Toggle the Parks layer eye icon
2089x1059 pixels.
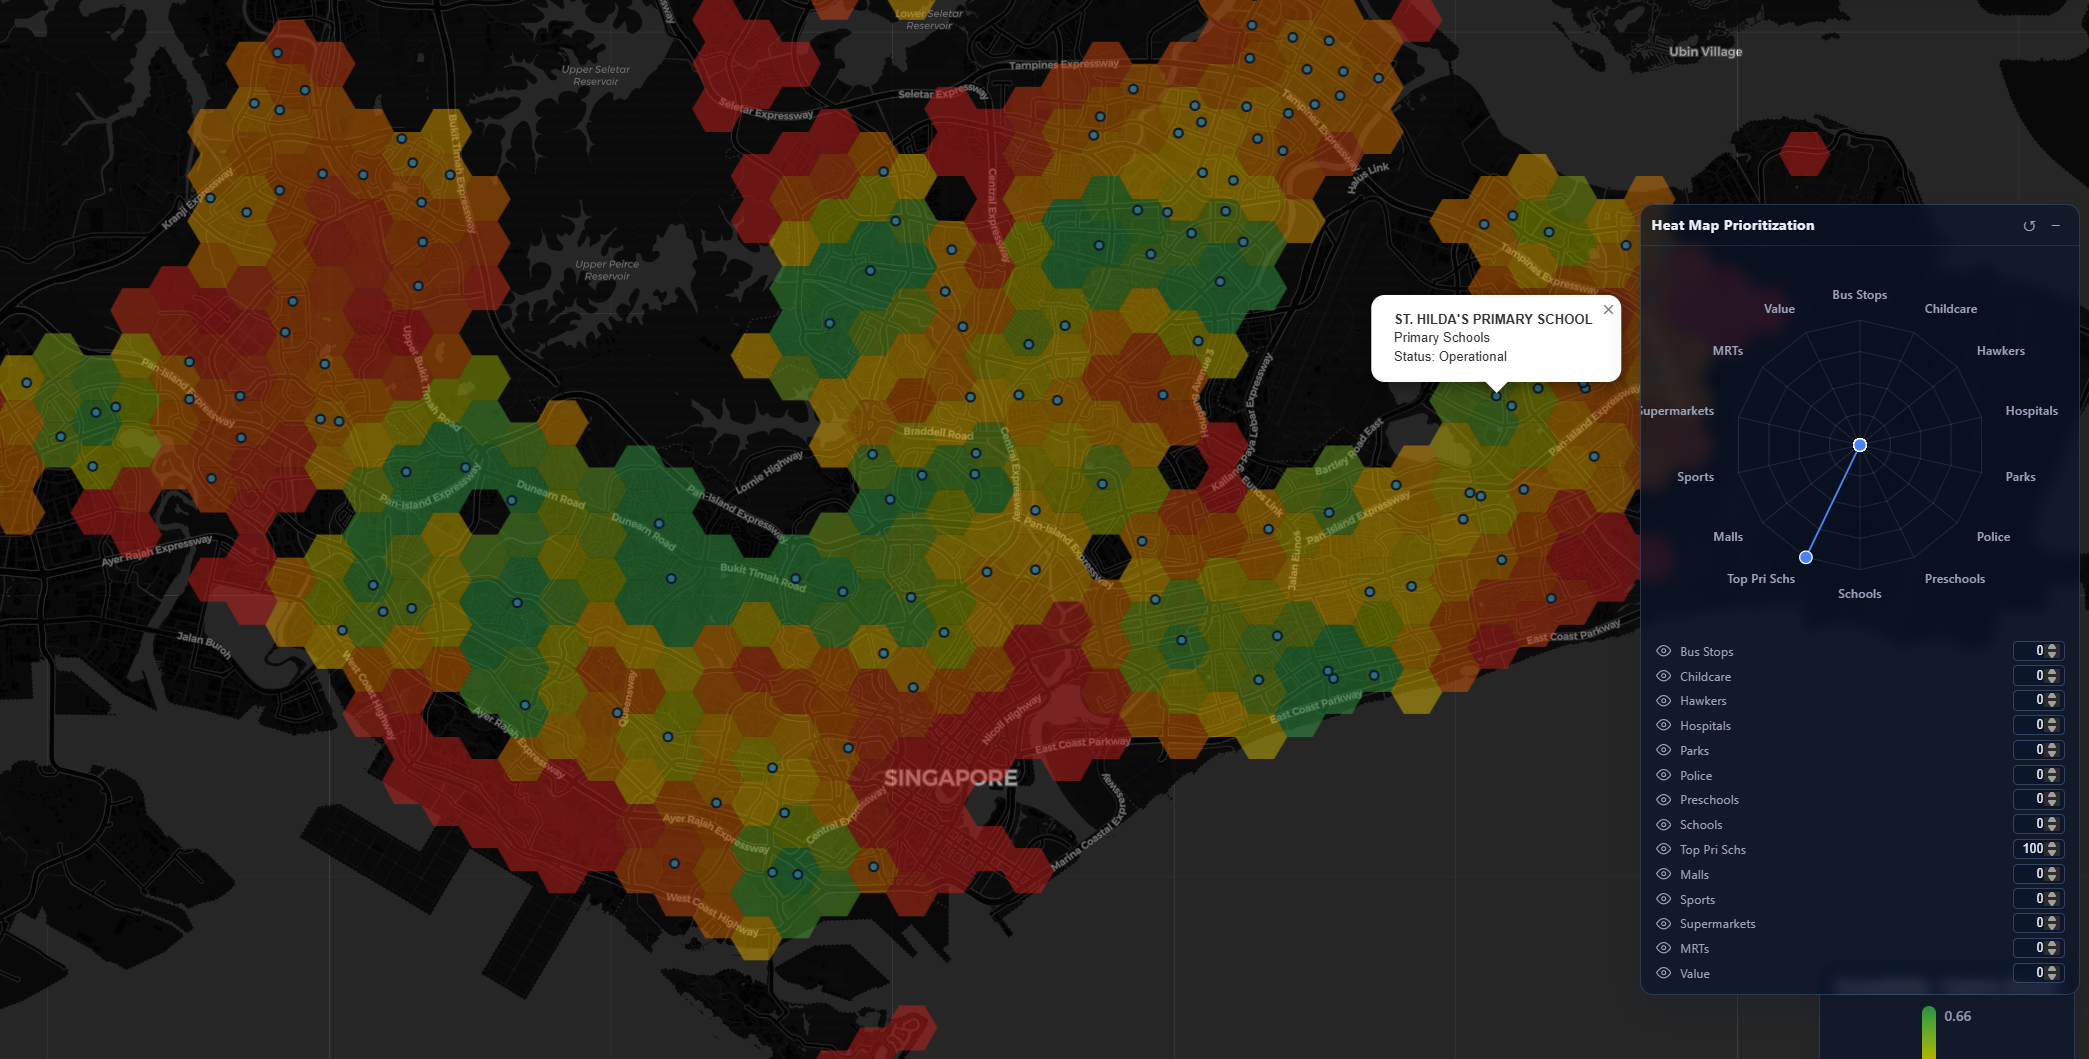1664,750
